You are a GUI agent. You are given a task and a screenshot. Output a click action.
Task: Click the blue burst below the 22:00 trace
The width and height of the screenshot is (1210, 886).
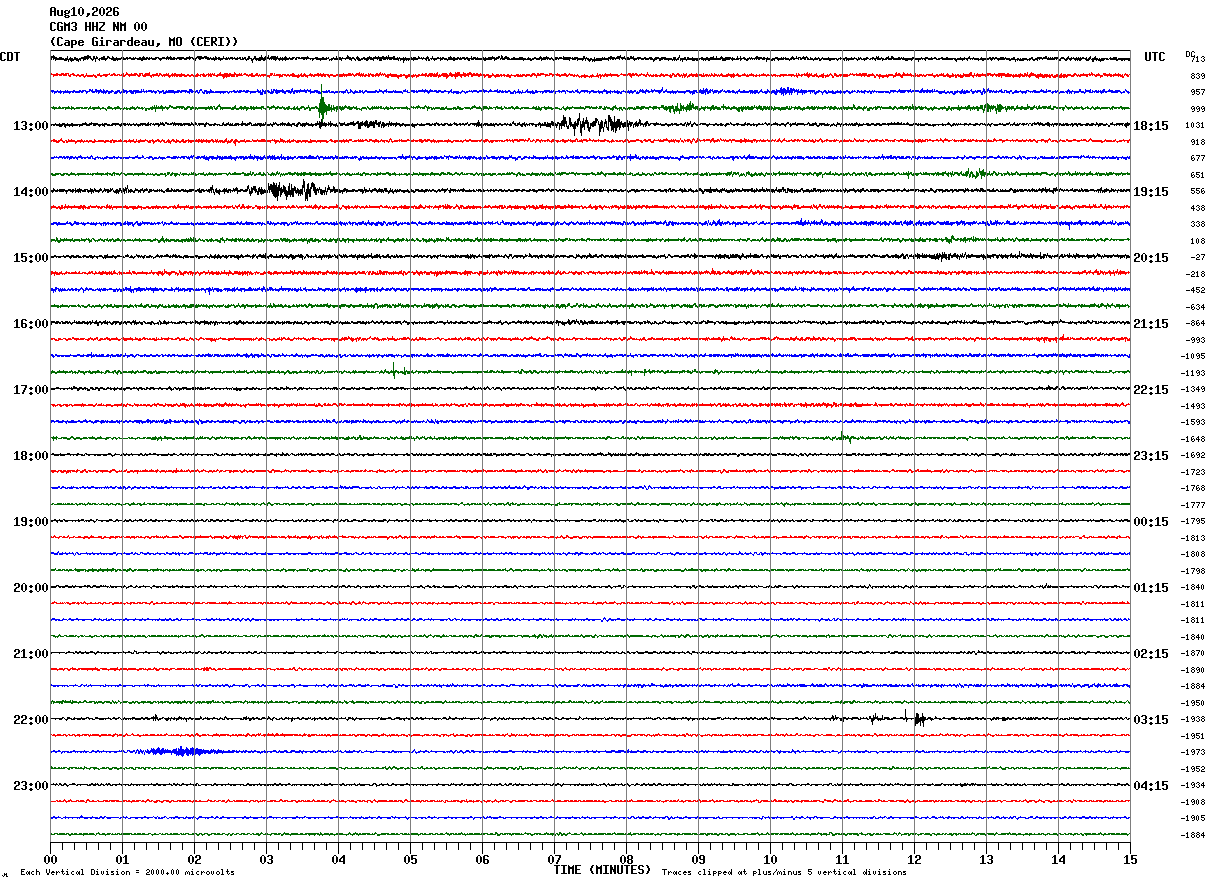click(x=174, y=751)
